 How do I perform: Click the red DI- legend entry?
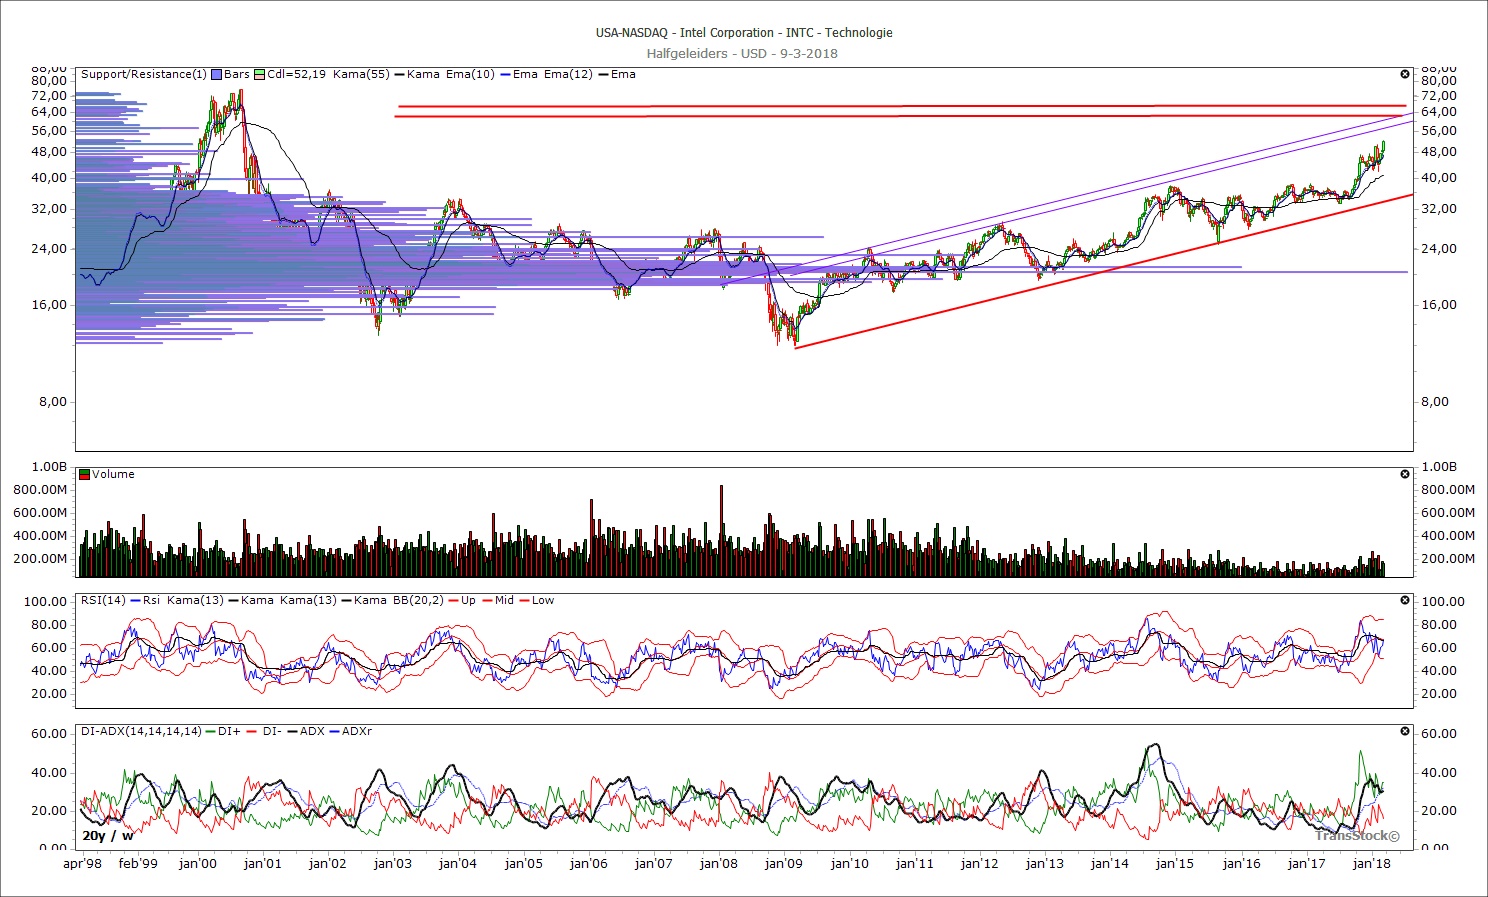(264, 731)
